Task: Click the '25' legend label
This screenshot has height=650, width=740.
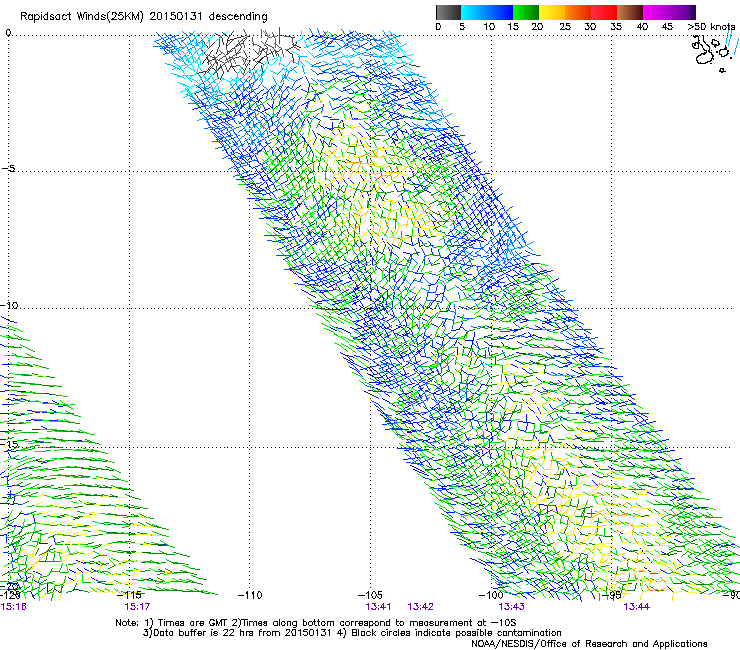Action: pos(565,26)
